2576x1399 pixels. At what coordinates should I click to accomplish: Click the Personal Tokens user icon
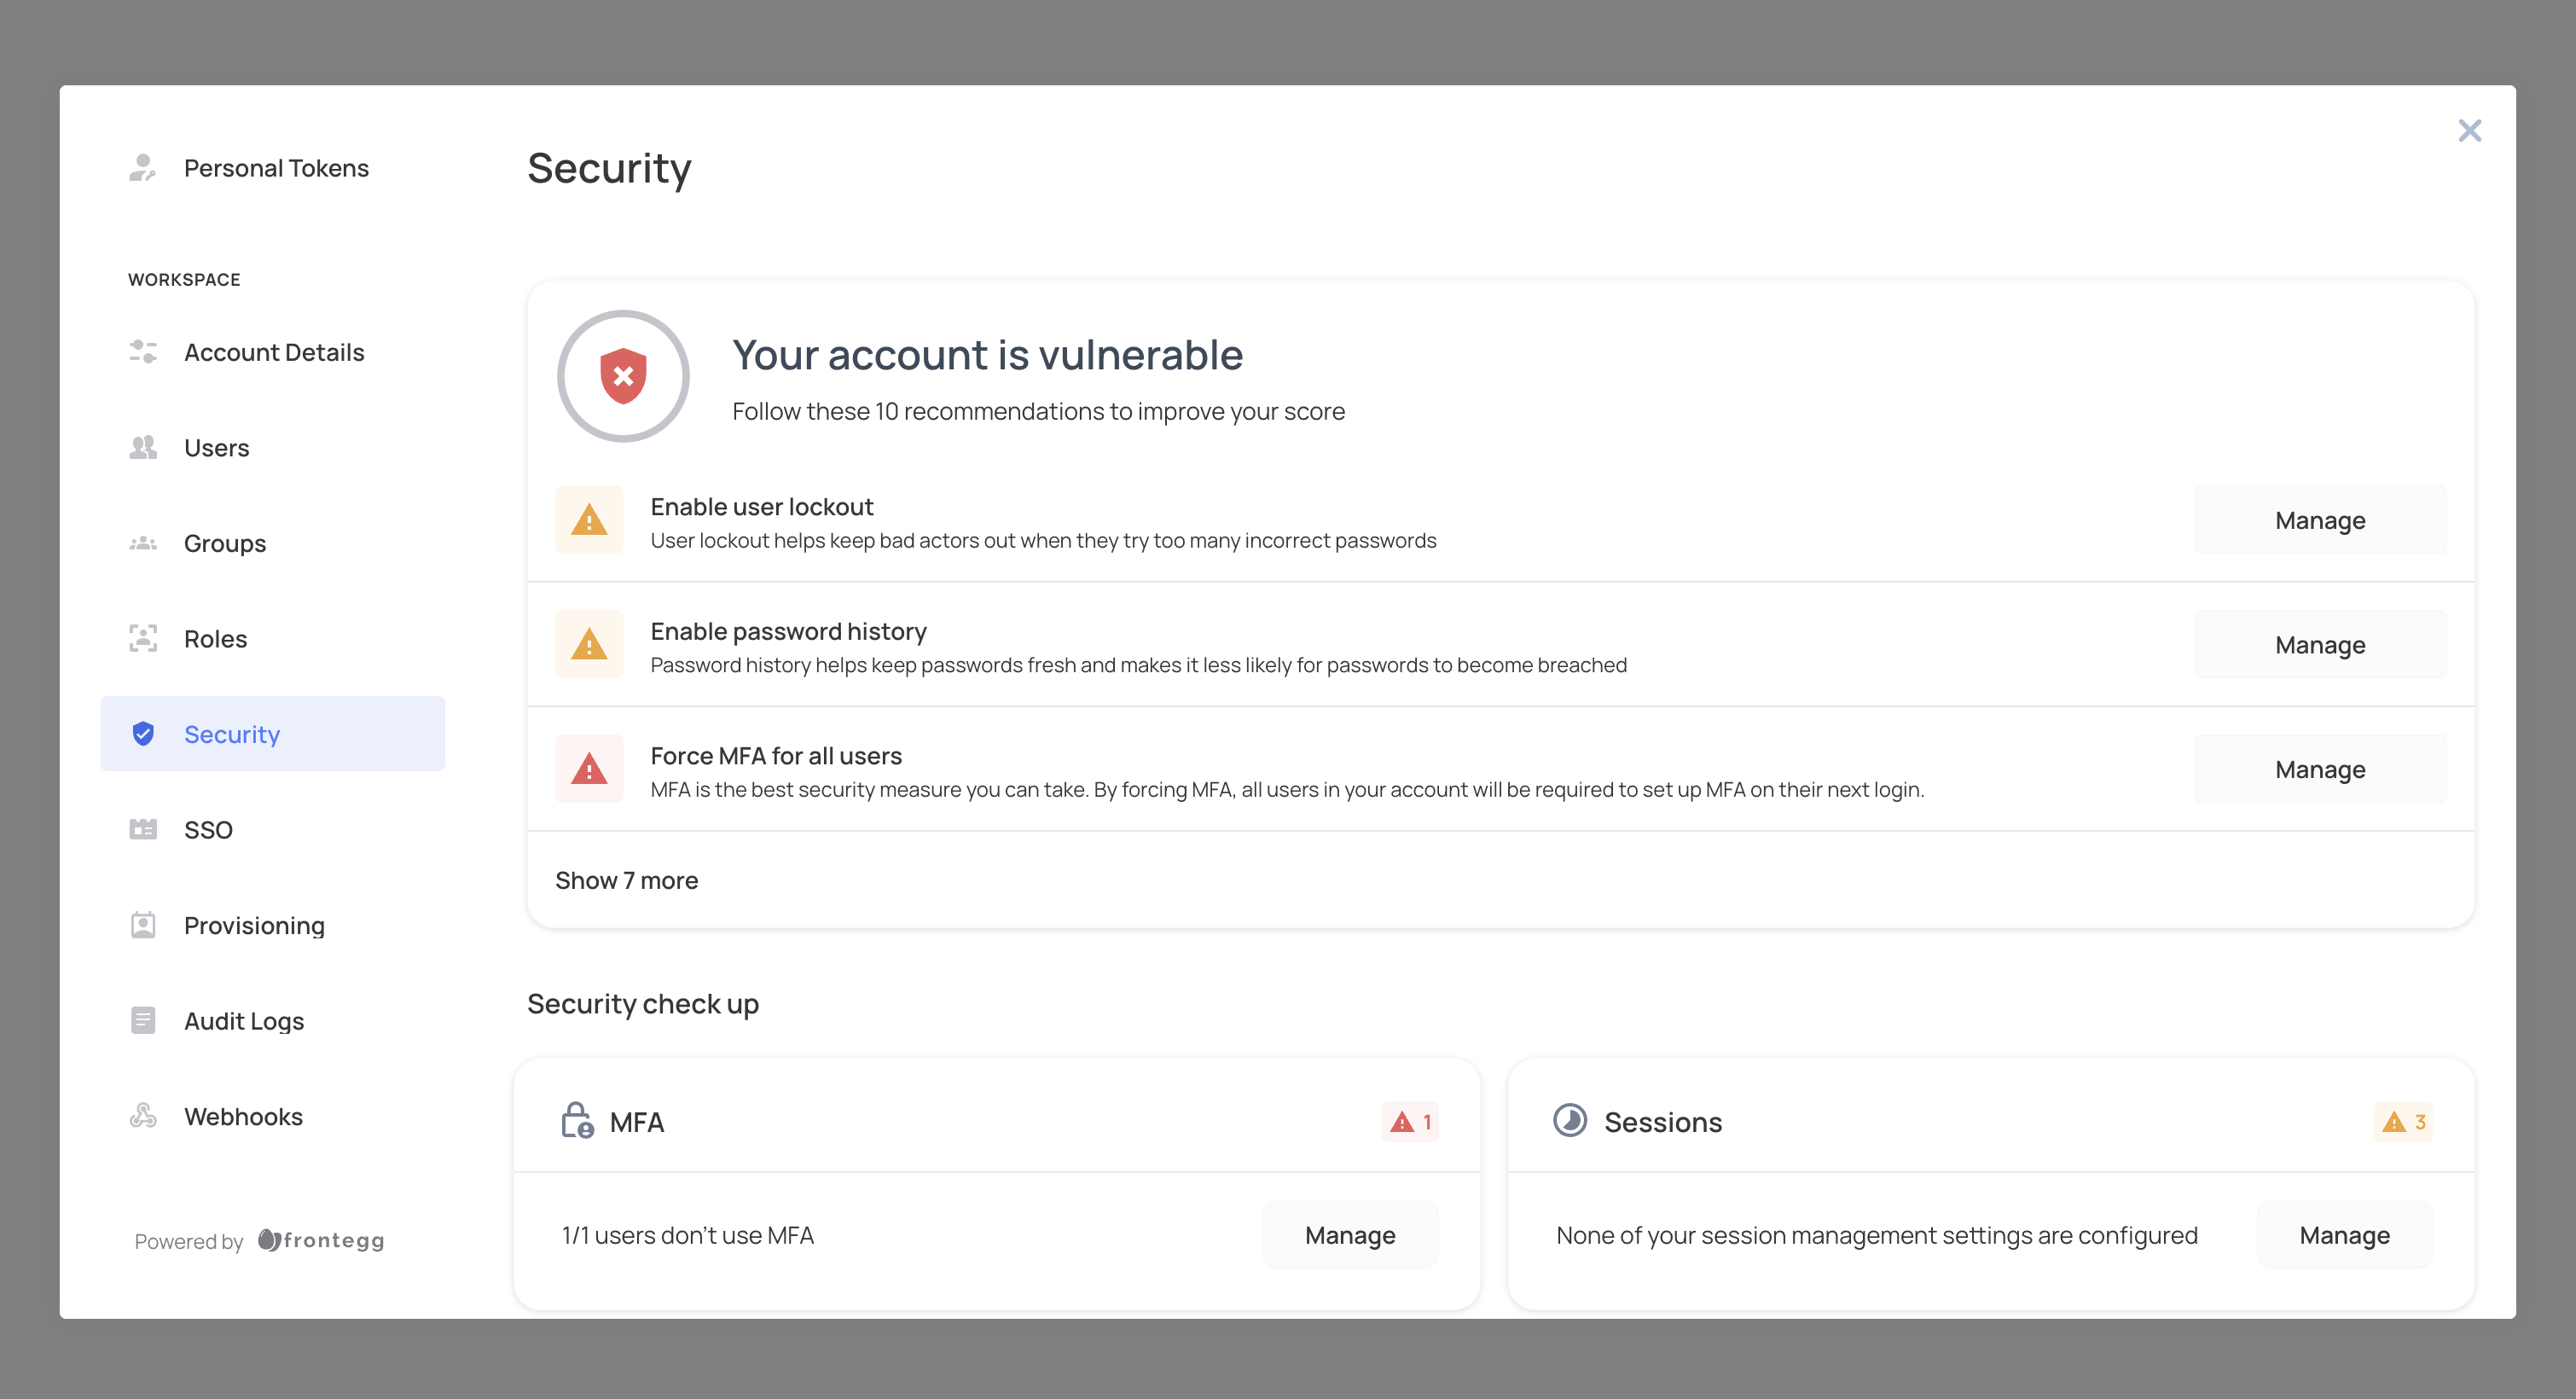(142, 167)
